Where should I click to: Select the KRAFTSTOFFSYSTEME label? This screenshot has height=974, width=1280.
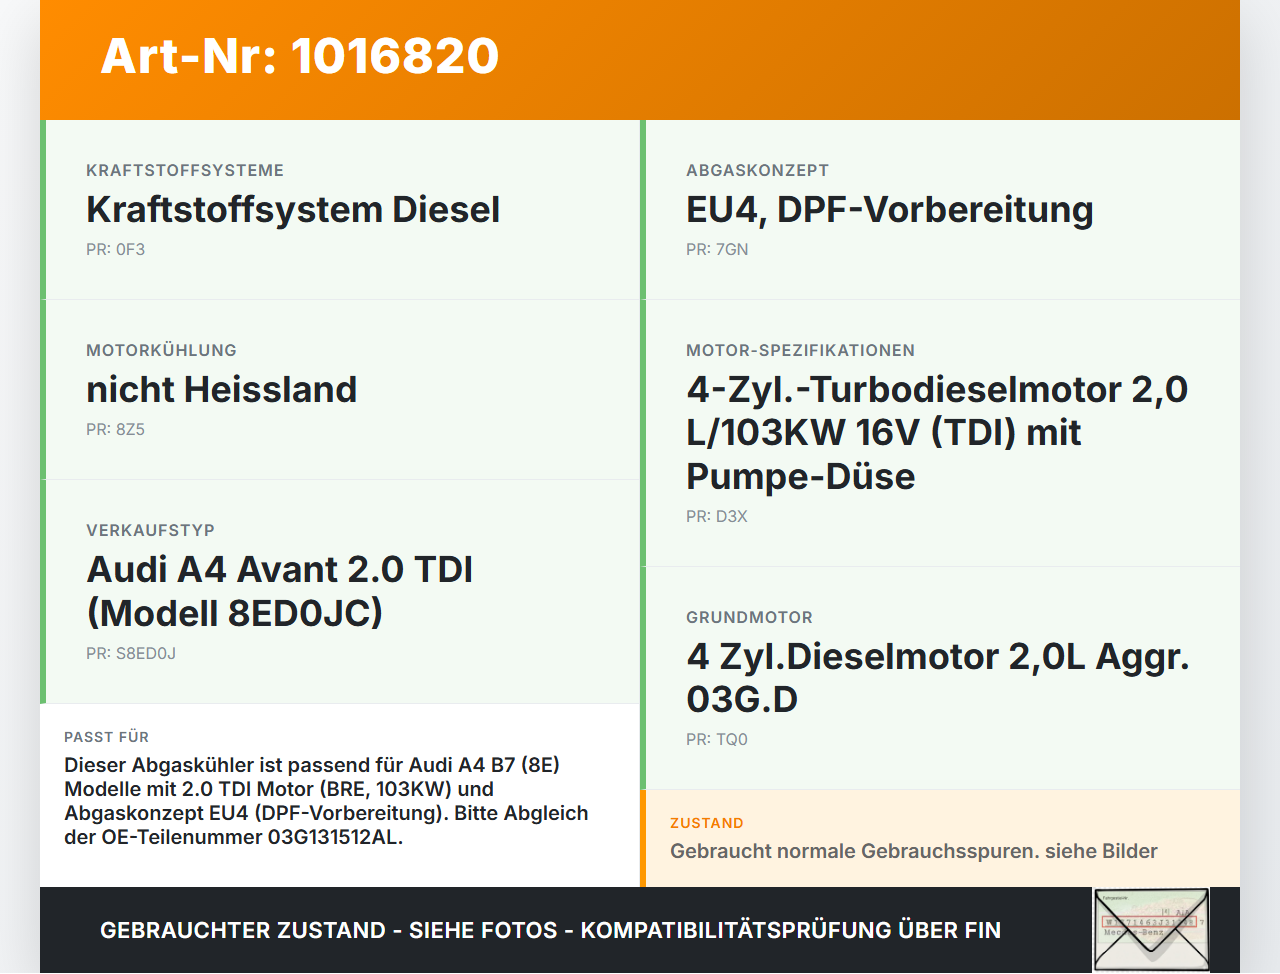(x=185, y=170)
